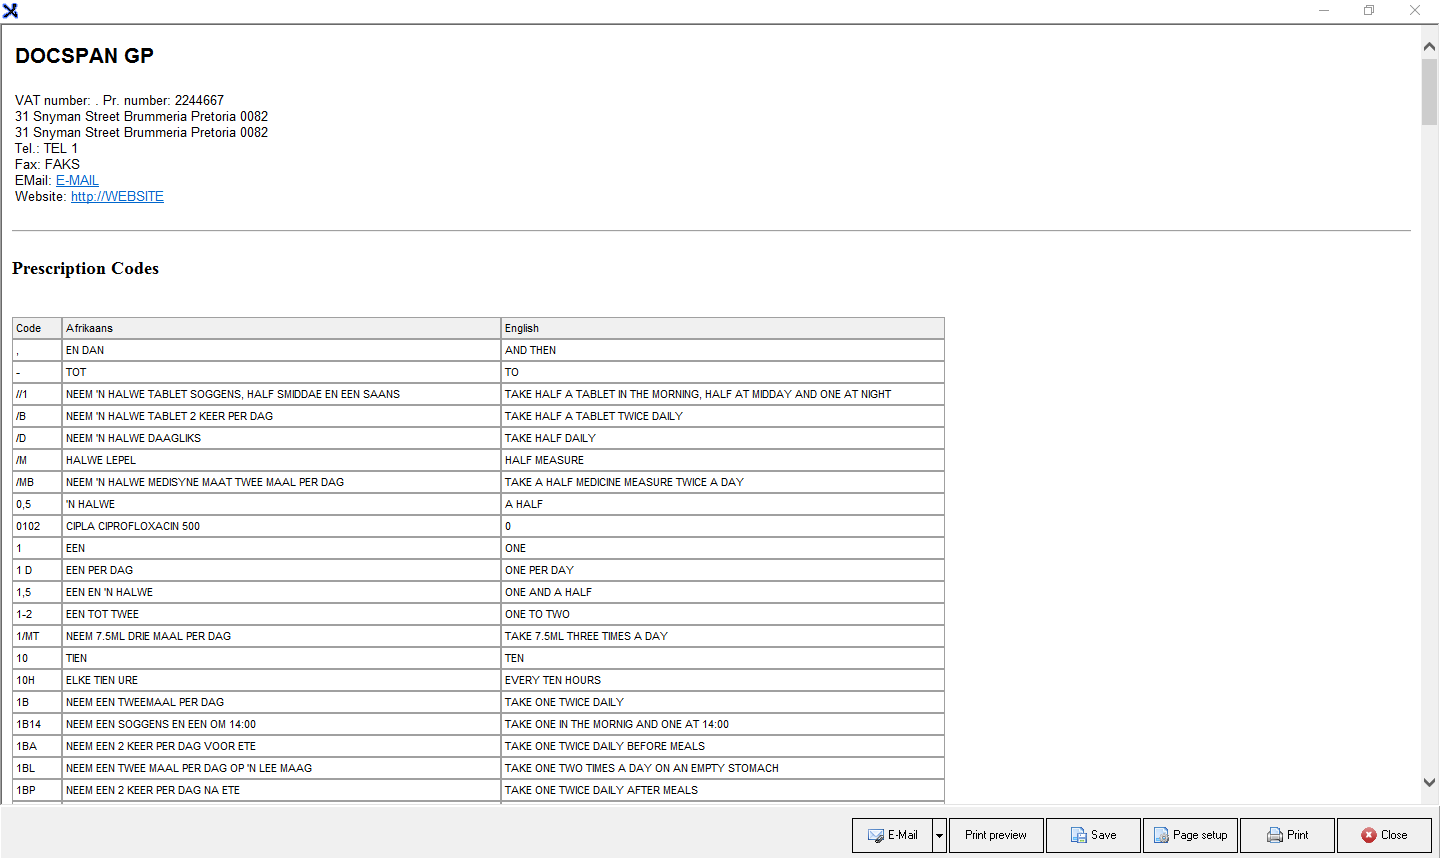This screenshot has height=858, width=1440.
Task: Restore the window using title bar button
Action: pos(1369,10)
